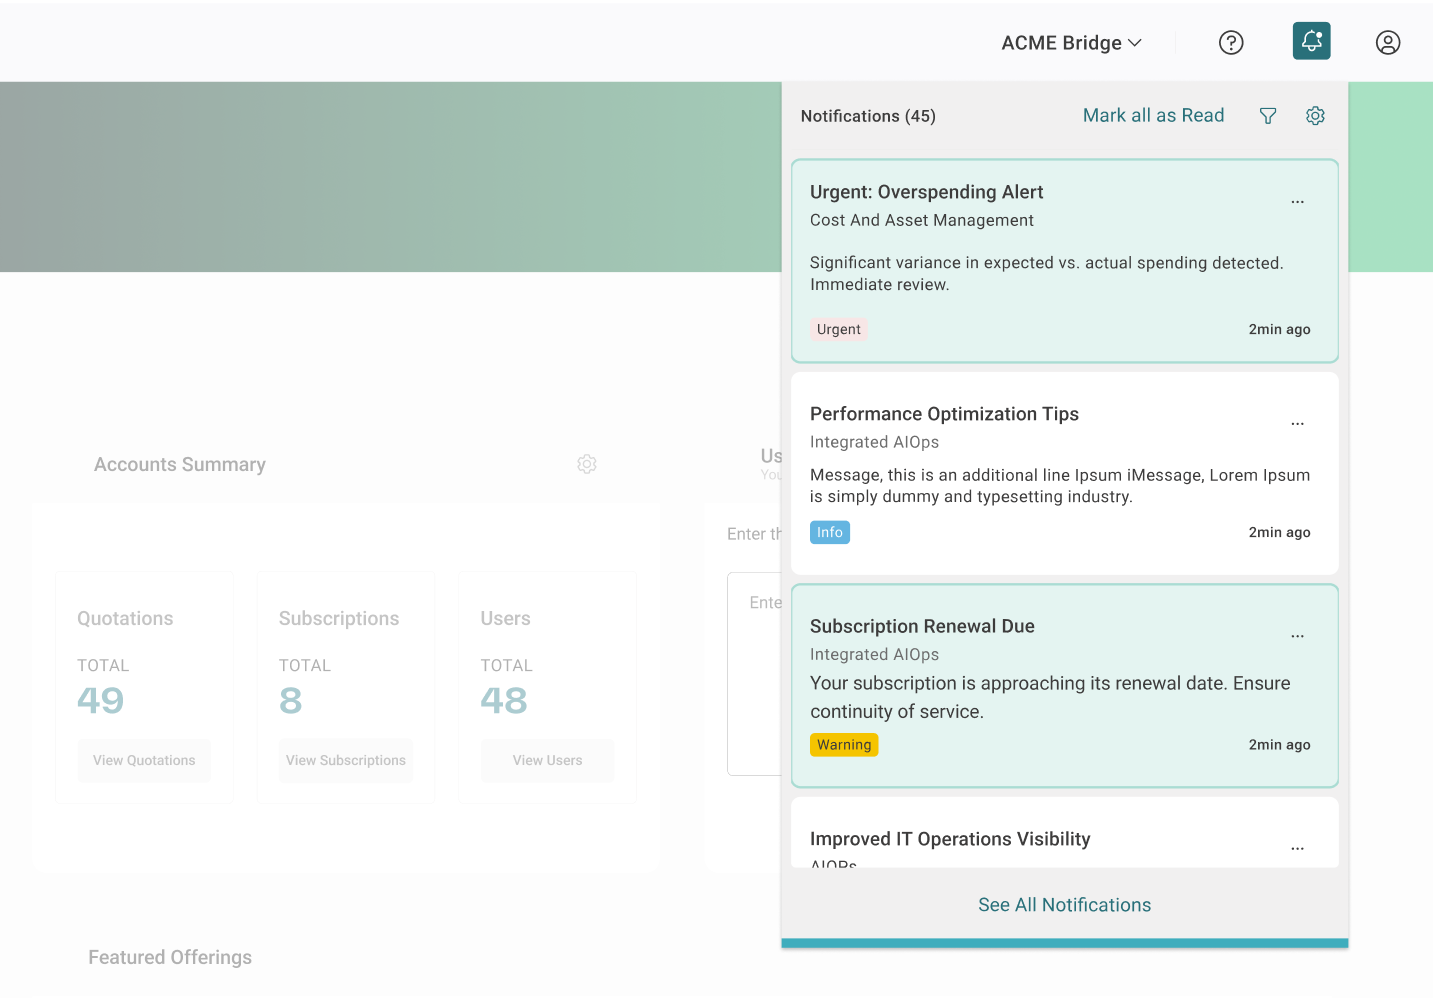Click the Warning tag badge
The width and height of the screenshot is (1433, 998).
click(x=844, y=745)
